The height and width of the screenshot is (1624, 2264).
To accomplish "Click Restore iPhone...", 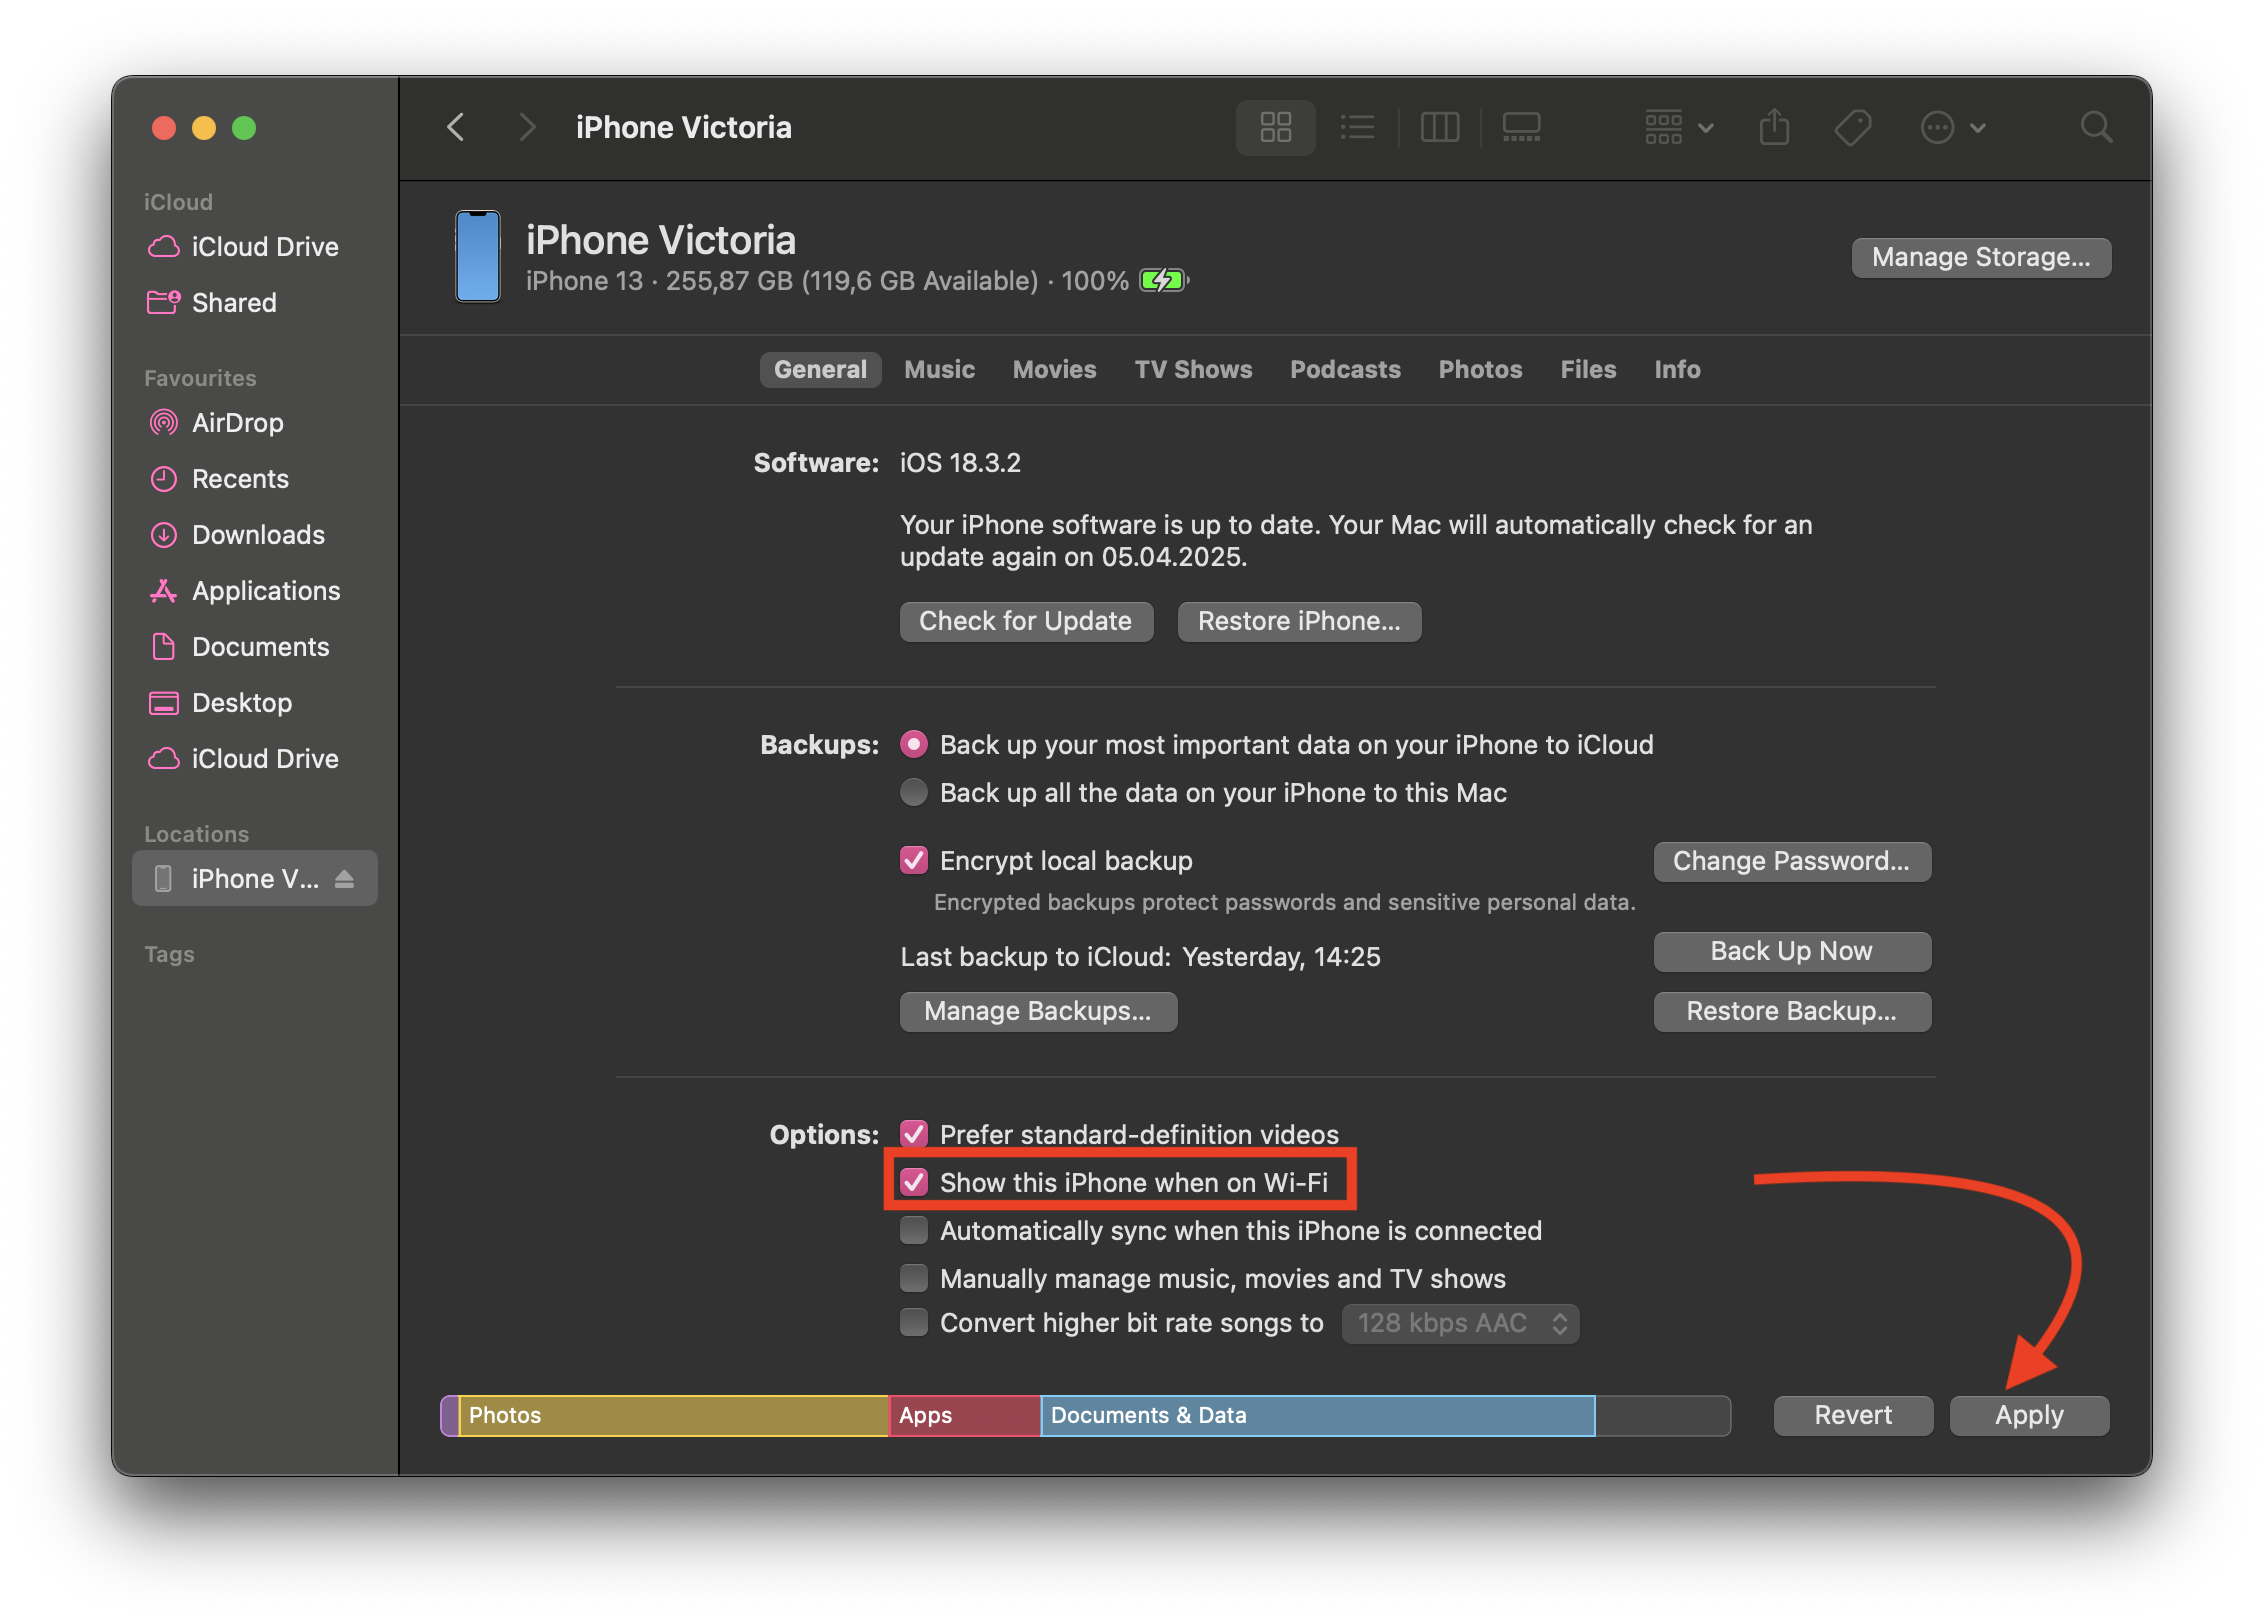I will pyautogui.click(x=1299, y=622).
